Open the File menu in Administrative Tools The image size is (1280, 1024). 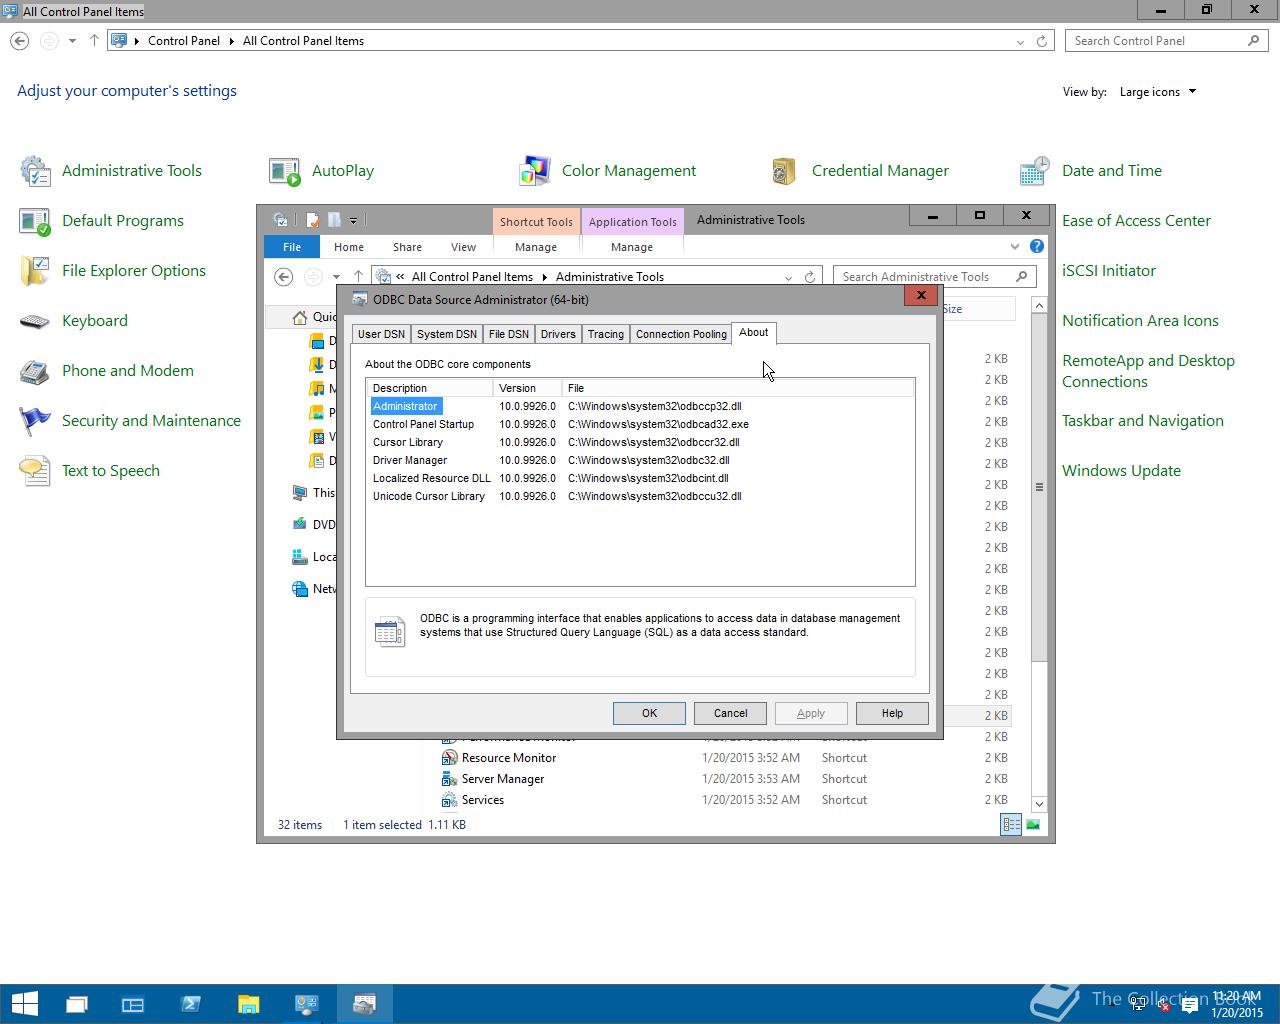292,247
